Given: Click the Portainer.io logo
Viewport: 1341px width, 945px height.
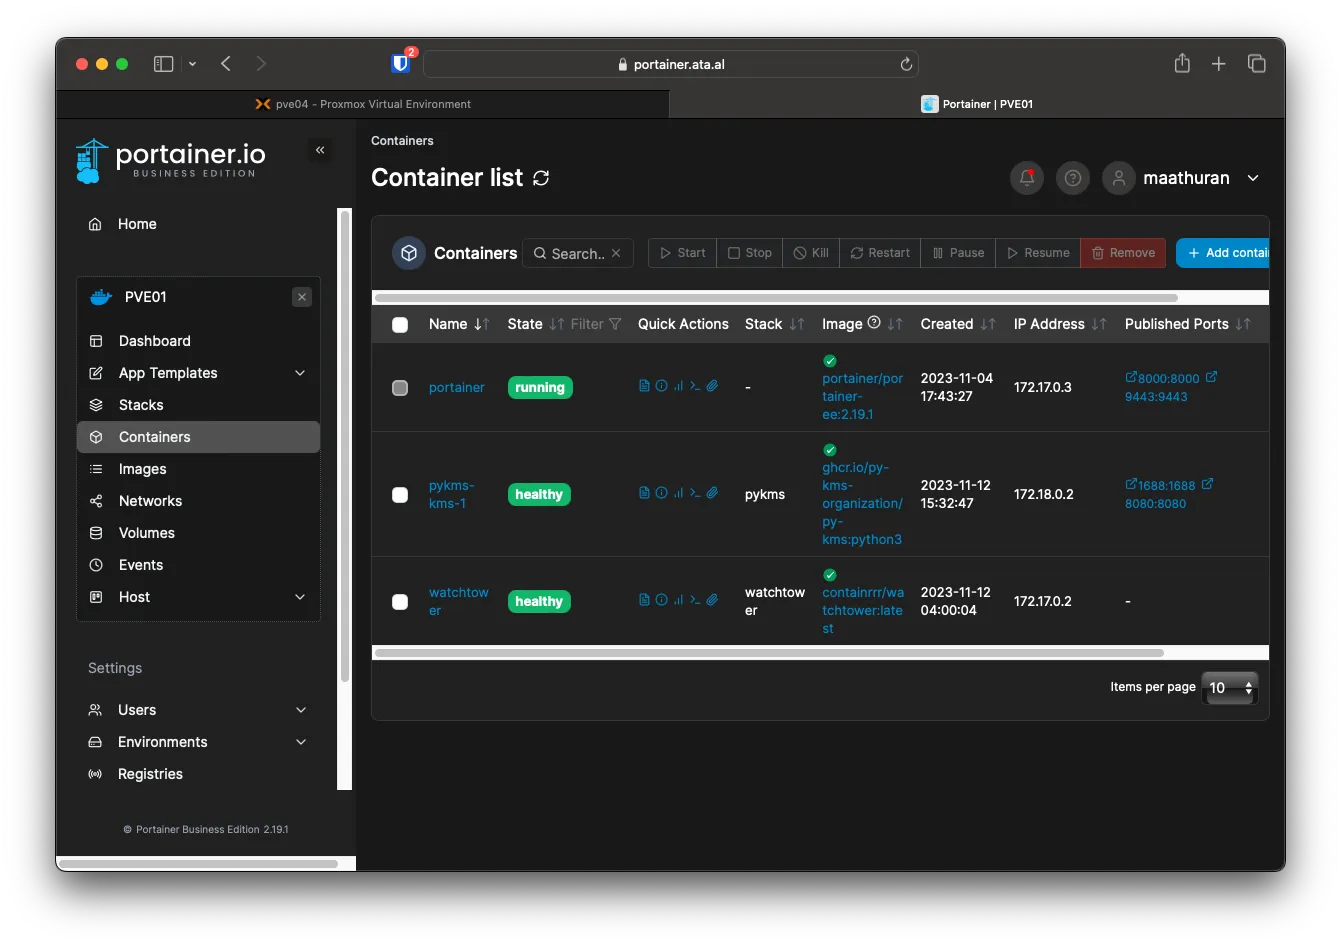Looking at the screenshot, I should [x=172, y=160].
